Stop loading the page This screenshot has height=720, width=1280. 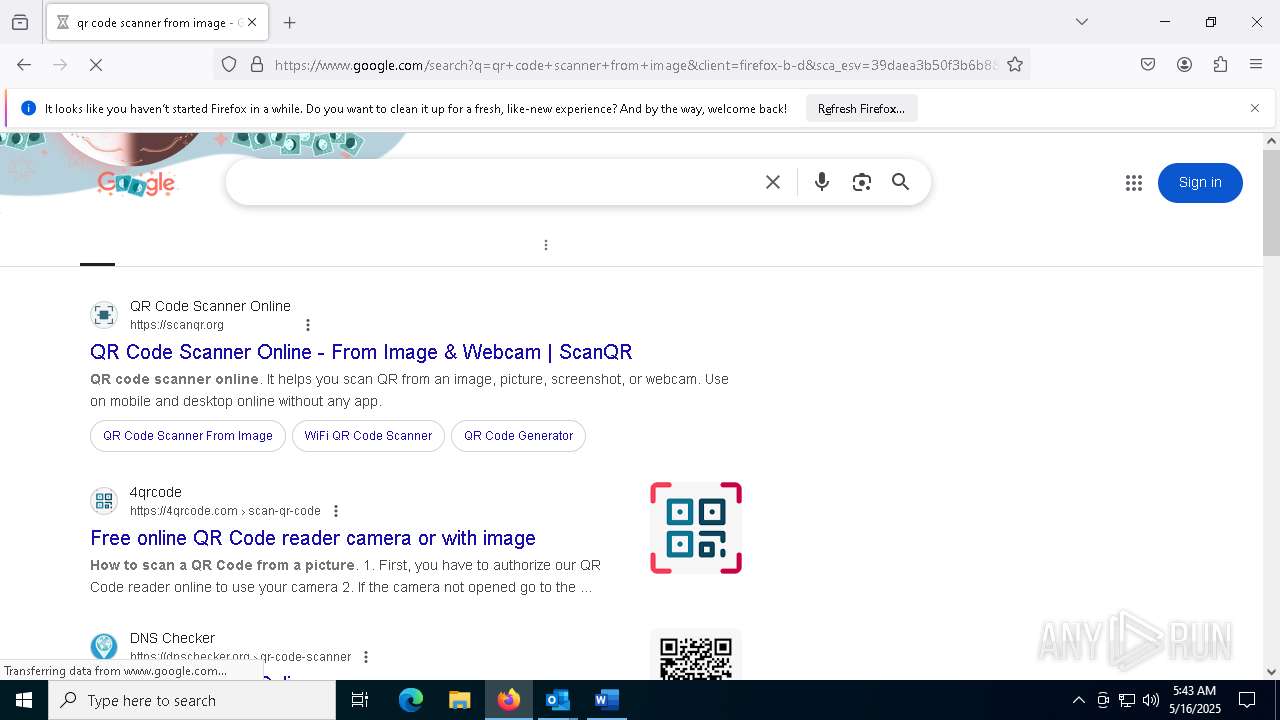[x=96, y=65]
